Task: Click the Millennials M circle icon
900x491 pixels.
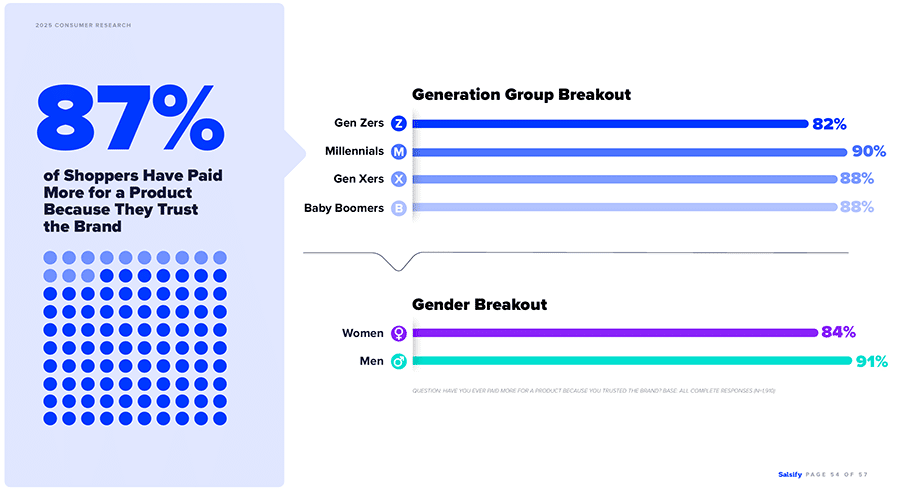Action: tap(399, 152)
